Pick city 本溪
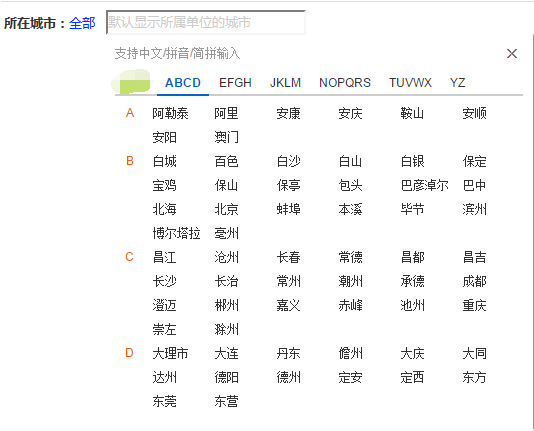The image size is (534, 431). (x=350, y=209)
